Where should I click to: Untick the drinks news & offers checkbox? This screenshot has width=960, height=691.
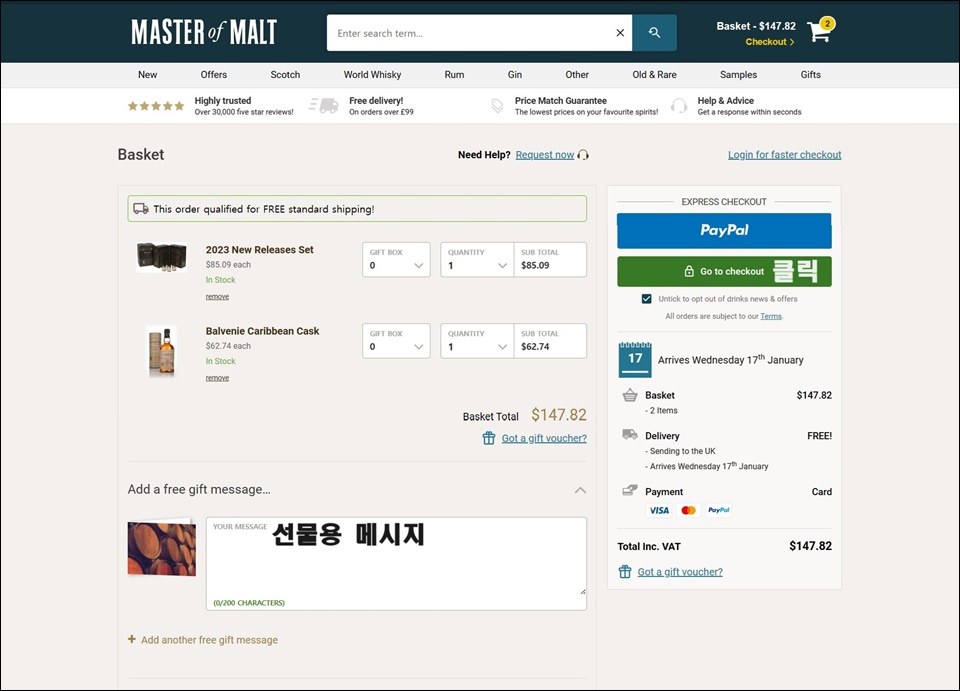[647, 299]
